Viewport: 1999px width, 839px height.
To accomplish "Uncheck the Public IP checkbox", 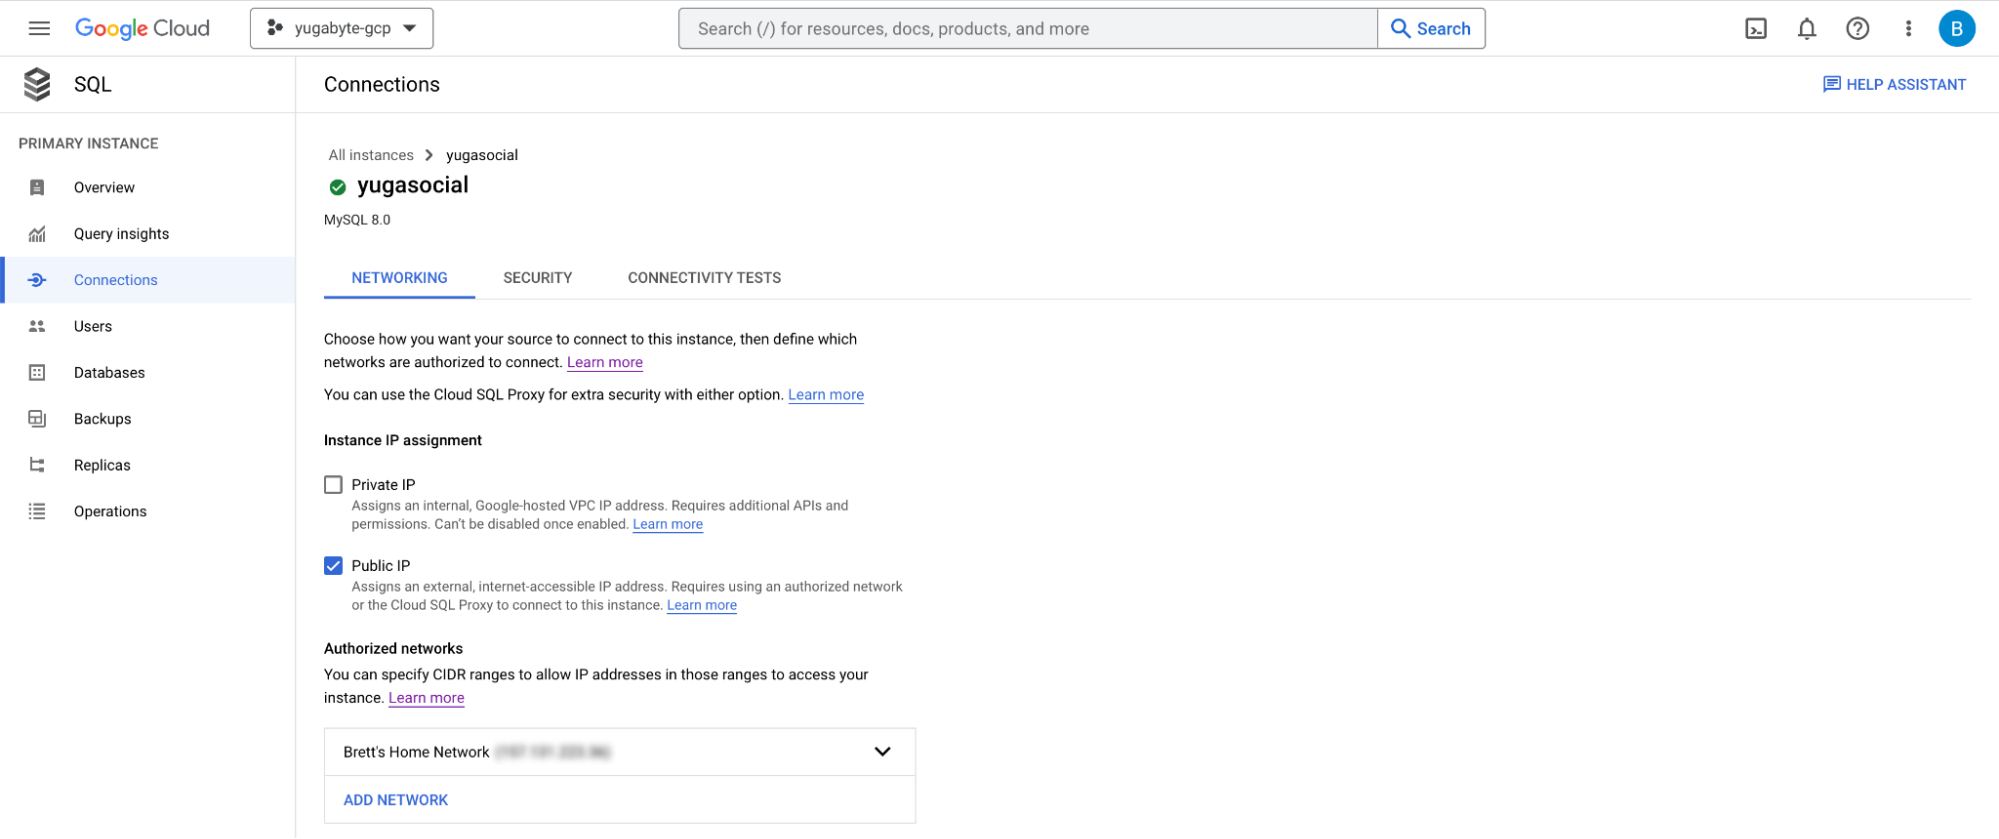I will tap(333, 566).
